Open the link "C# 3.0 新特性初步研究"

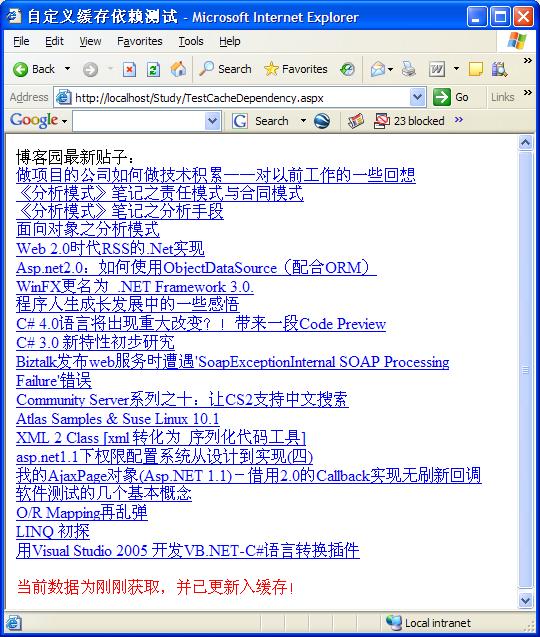tap(95, 342)
